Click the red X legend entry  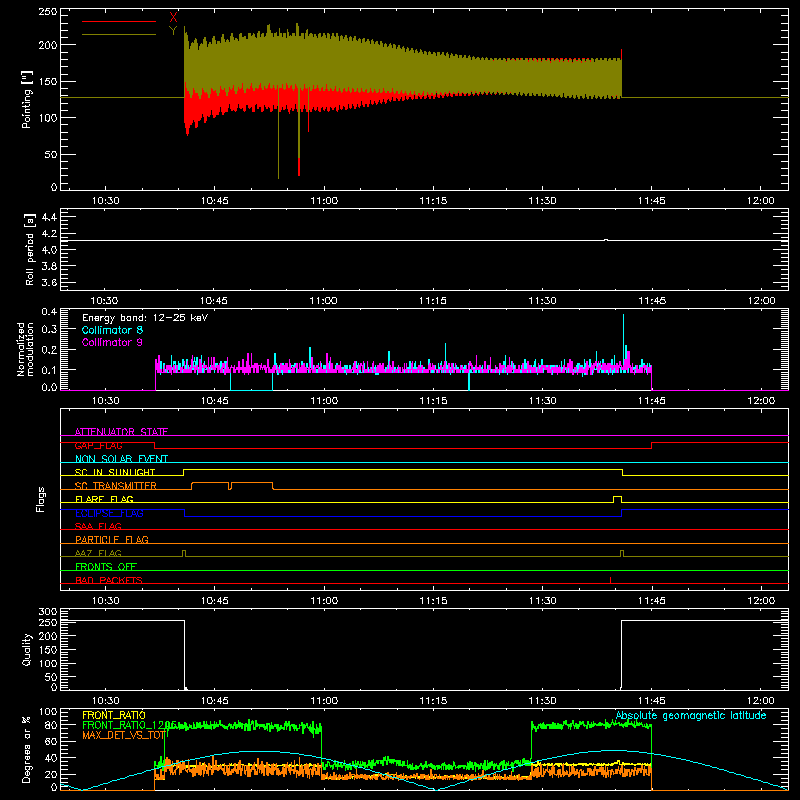point(173,18)
